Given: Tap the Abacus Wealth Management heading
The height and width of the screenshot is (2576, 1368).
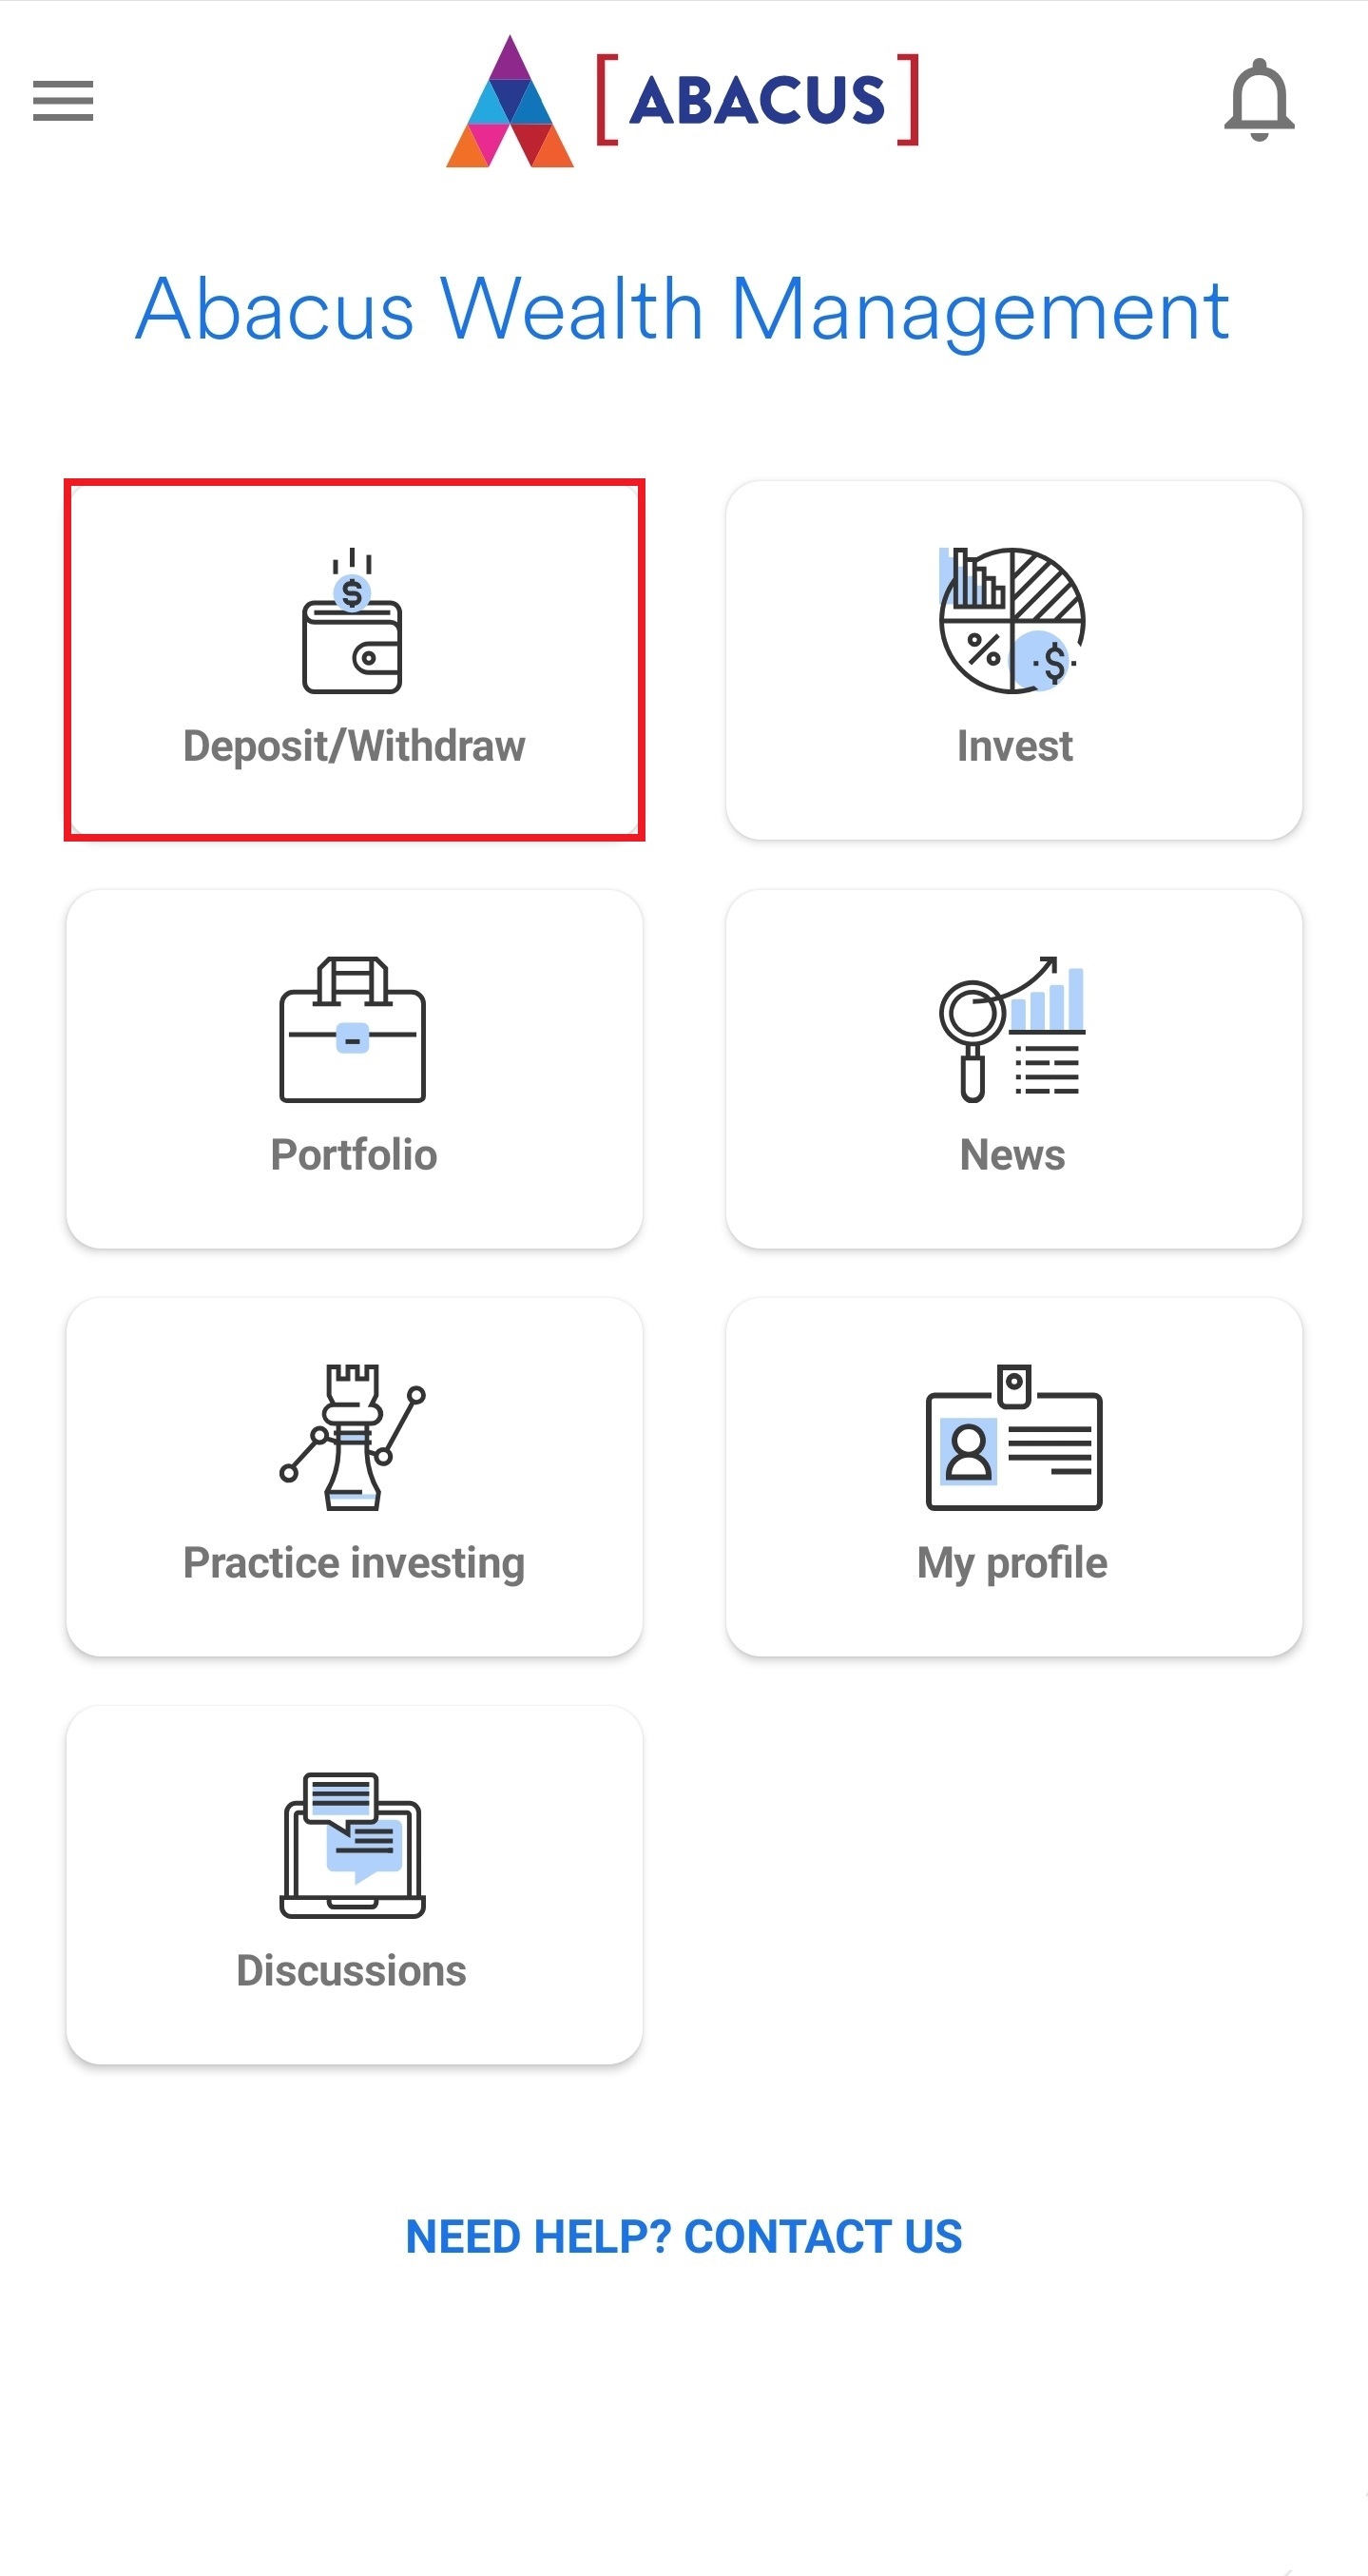Looking at the screenshot, I should pos(683,311).
